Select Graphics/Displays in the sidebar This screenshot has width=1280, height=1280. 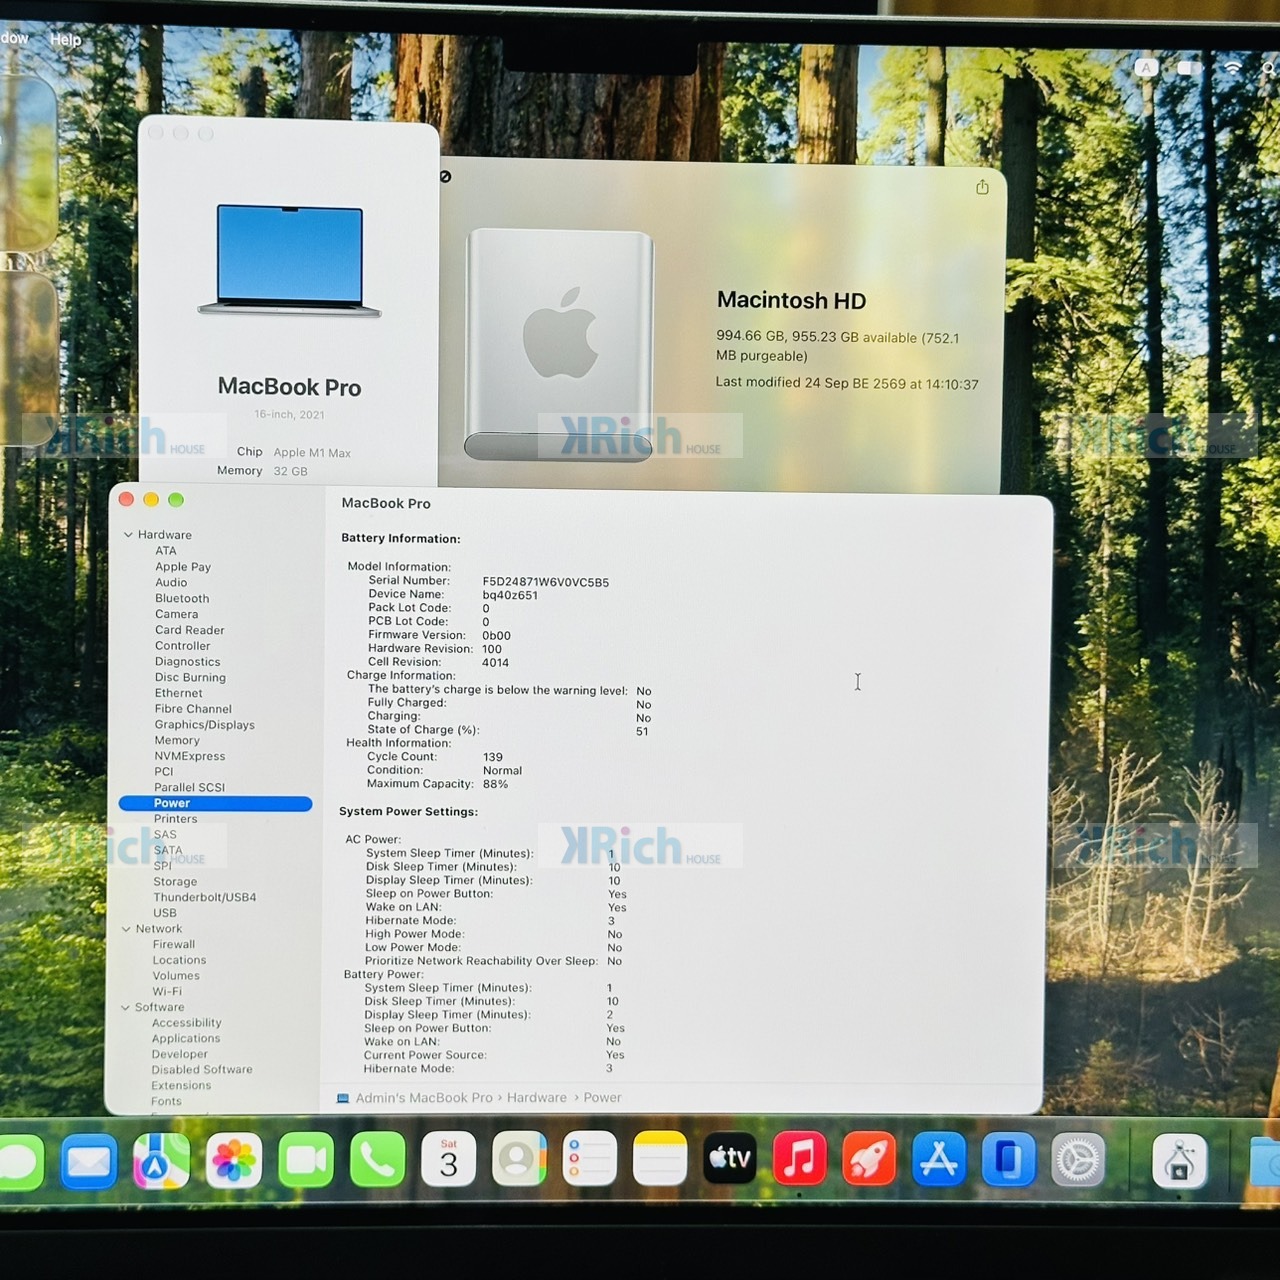205,725
